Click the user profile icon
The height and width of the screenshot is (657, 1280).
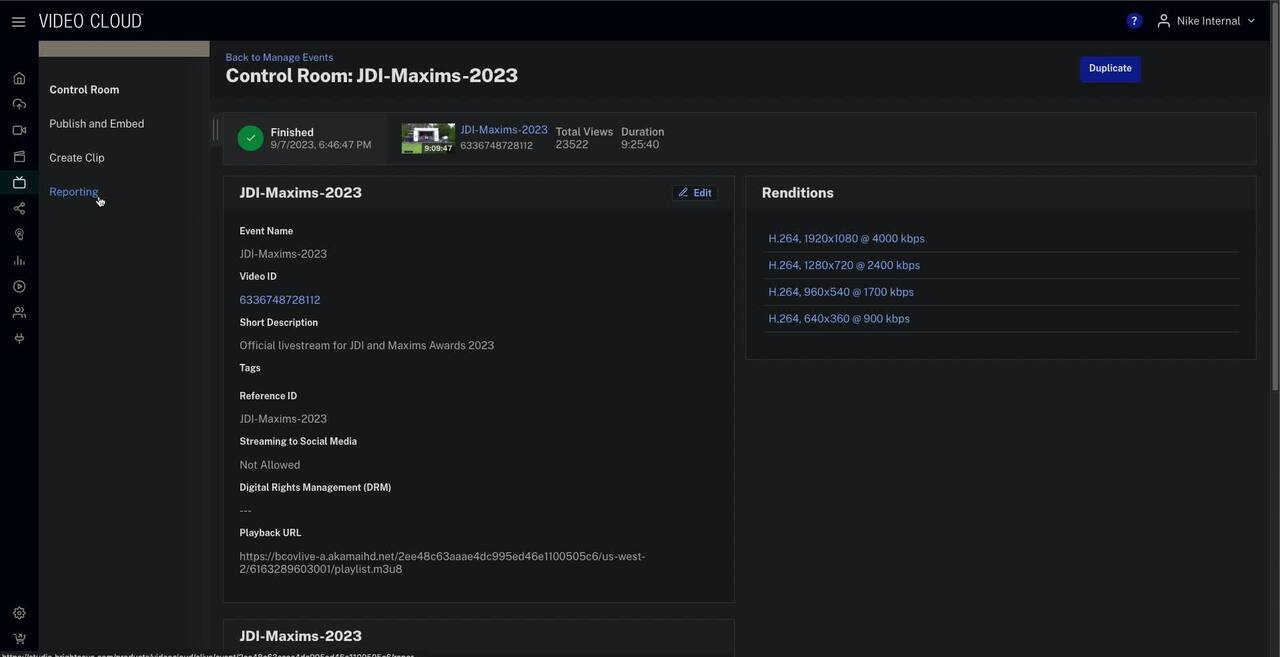tap(1163, 21)
